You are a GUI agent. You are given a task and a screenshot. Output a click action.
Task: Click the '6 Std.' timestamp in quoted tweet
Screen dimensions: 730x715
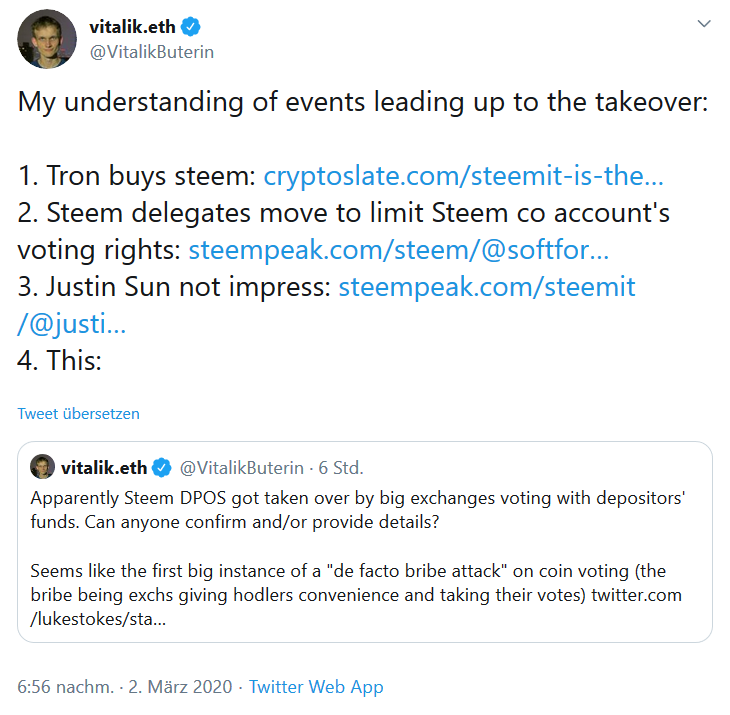[x=341, y=467]
